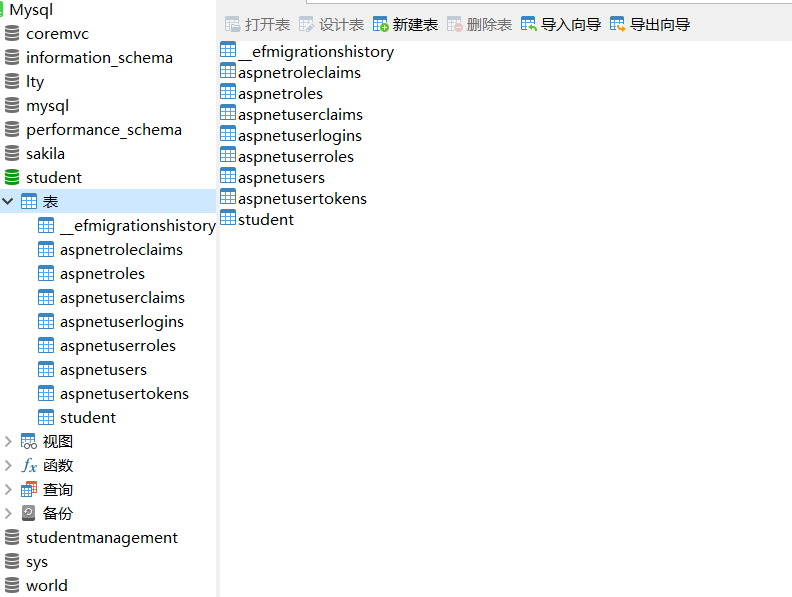Select the information_schema database name
Image resolution: width=792 pixels, height=597 pixels.
pos(100,58)
